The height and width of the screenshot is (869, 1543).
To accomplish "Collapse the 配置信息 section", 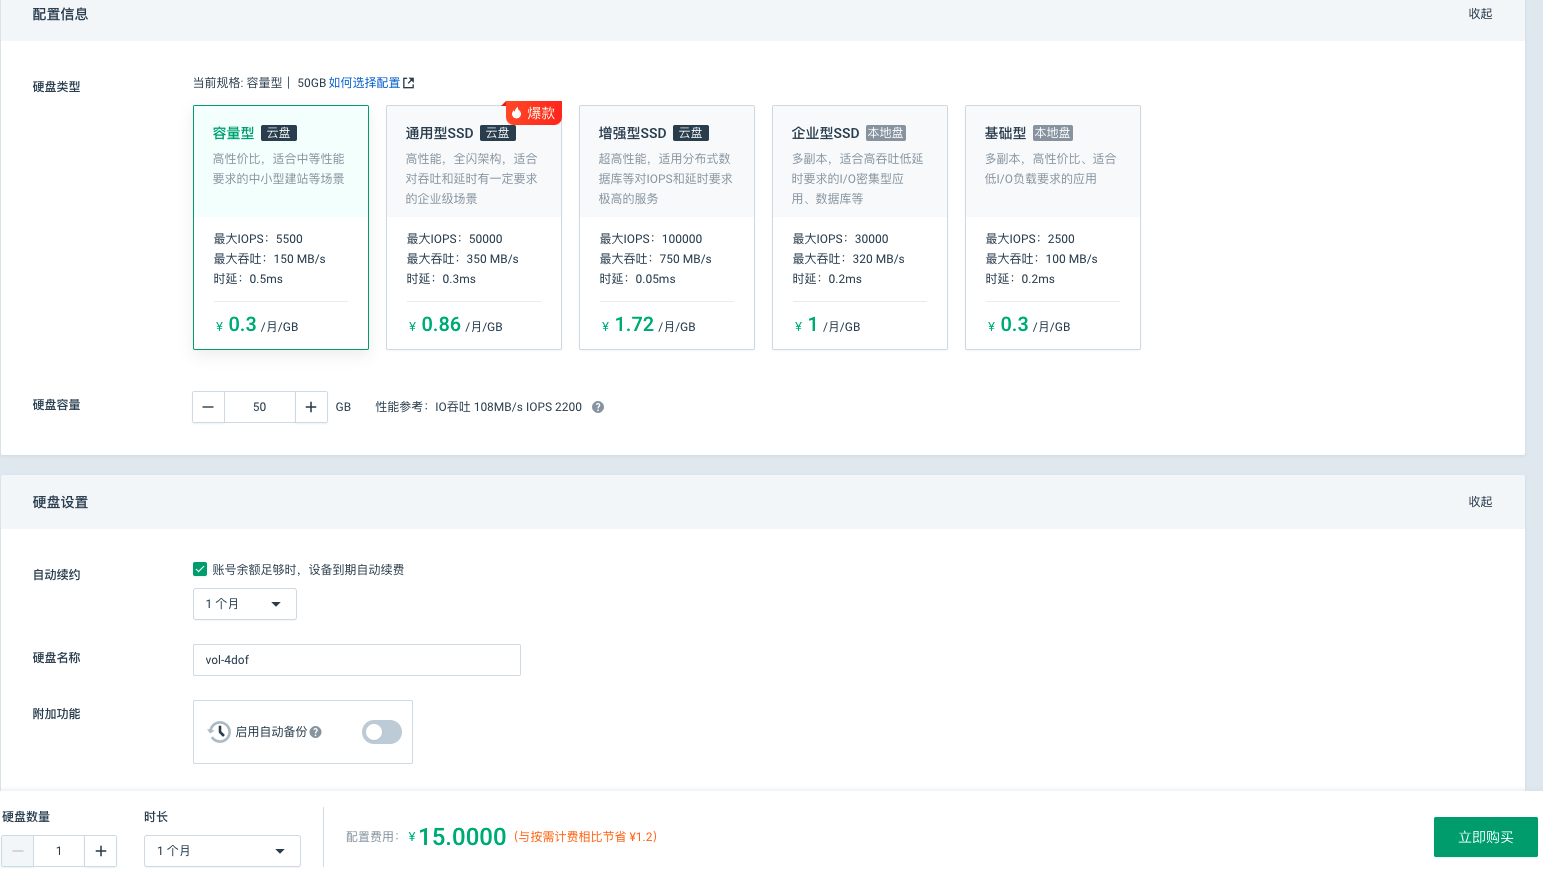I will coord(1480,14).
